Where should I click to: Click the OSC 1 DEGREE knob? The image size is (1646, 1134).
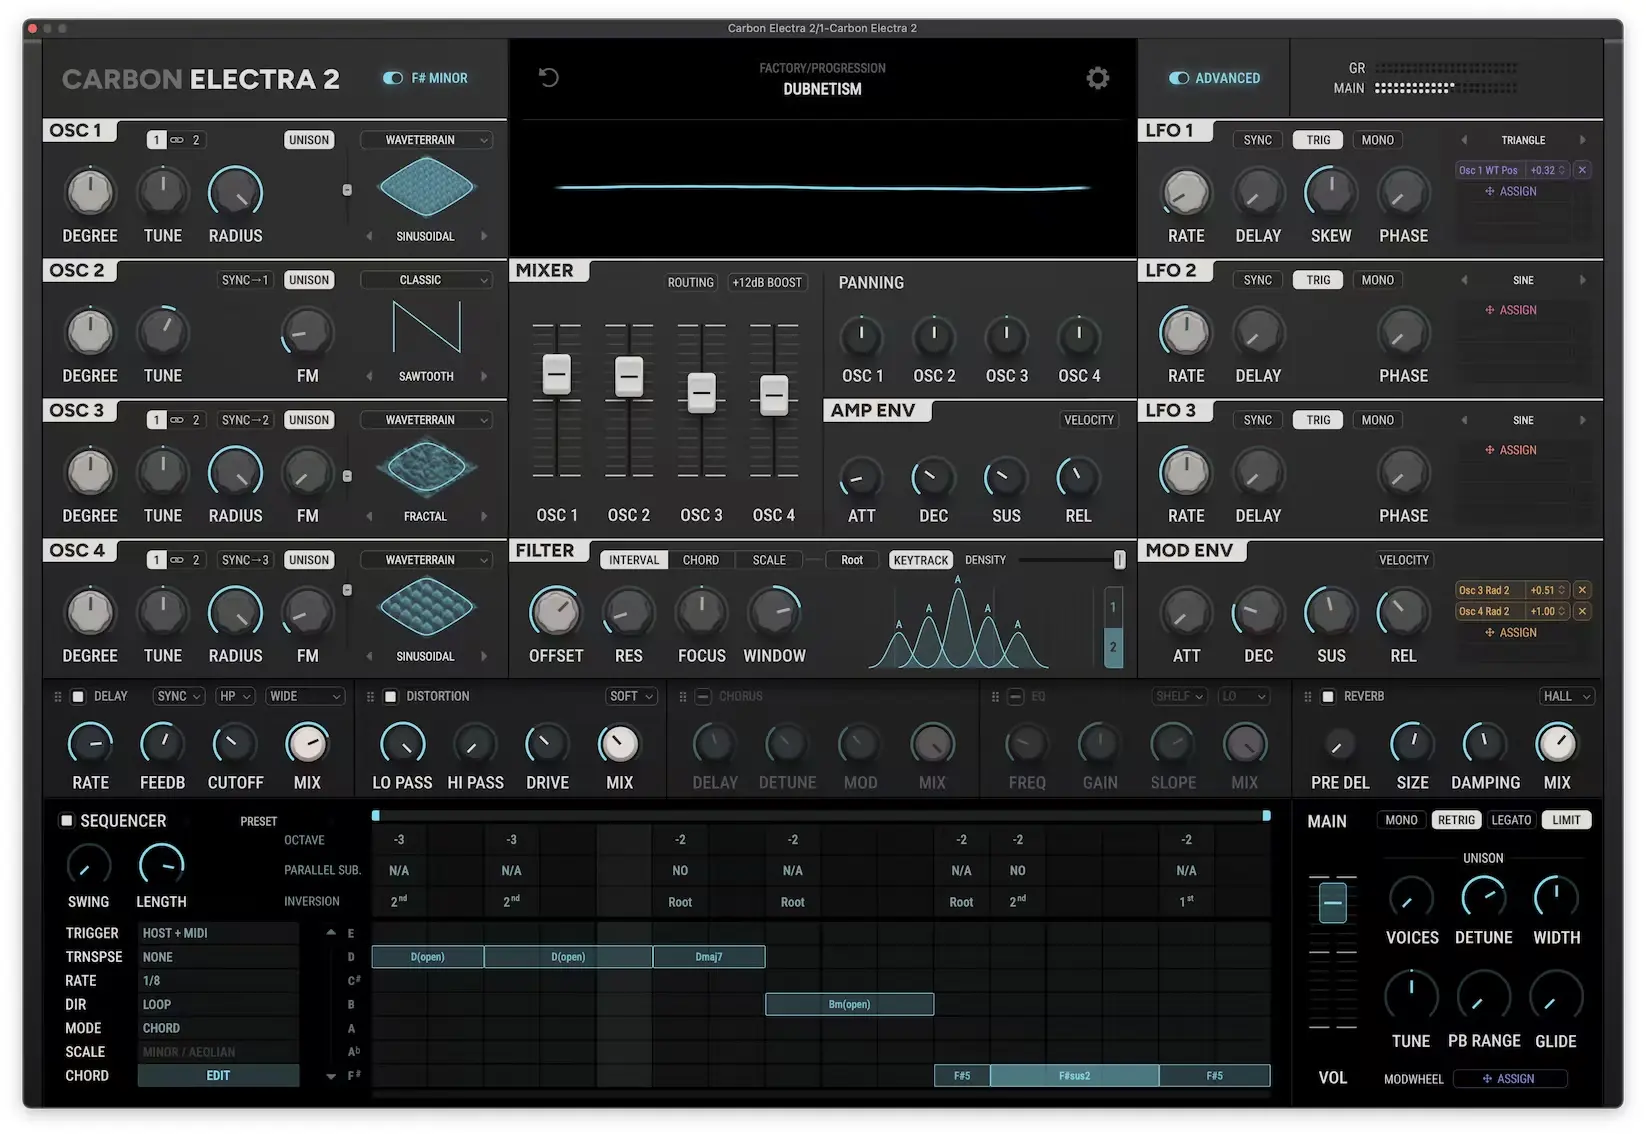click(90, 192)
